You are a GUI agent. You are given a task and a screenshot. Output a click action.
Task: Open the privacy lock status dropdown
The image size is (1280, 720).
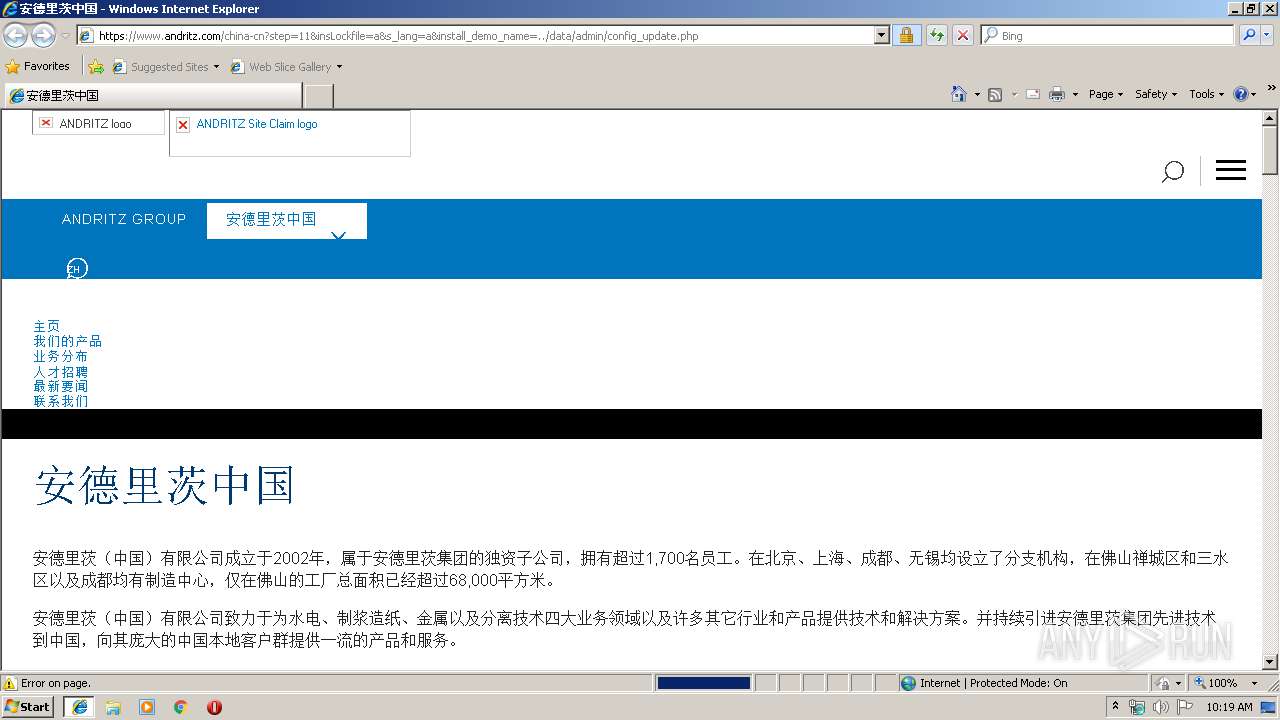click(1168, 683)
